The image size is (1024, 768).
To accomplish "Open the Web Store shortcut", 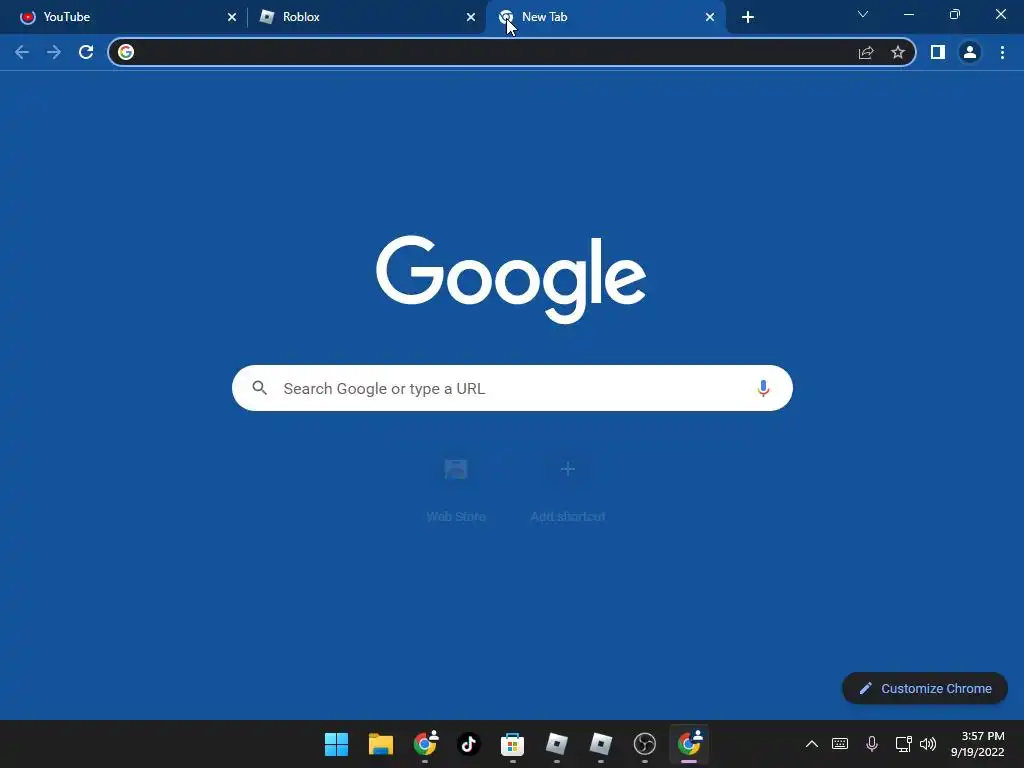I will pyautogui.click(x=456, y=488).
